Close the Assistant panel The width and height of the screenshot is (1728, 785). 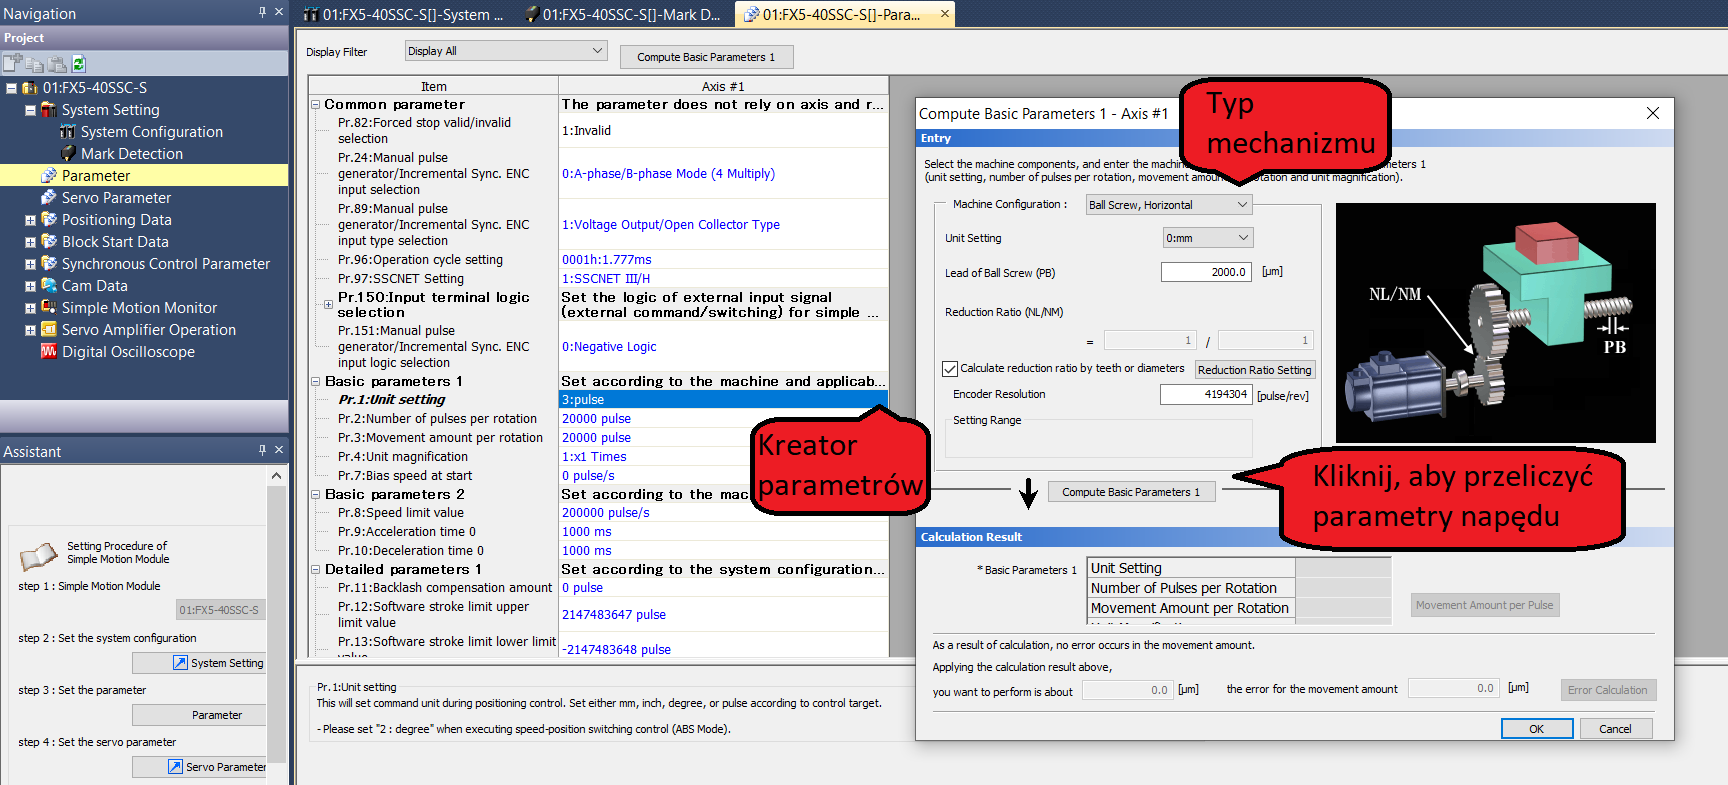[279, 450]
